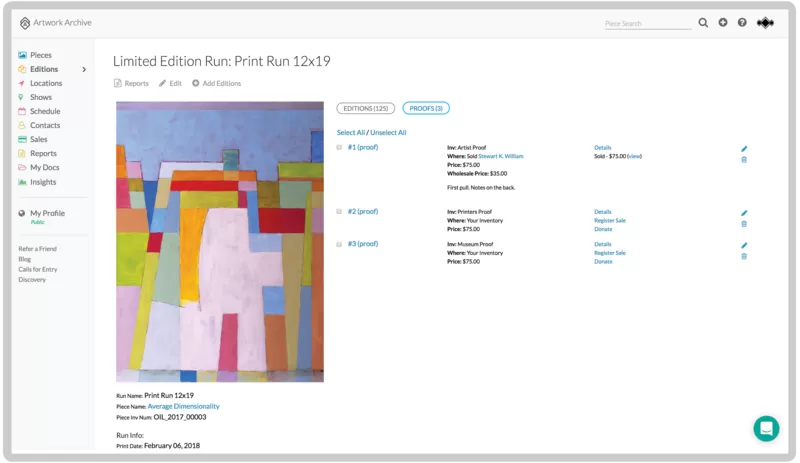
Task: Click the Edit pencil button under title
Action: (x=170, y=83)
